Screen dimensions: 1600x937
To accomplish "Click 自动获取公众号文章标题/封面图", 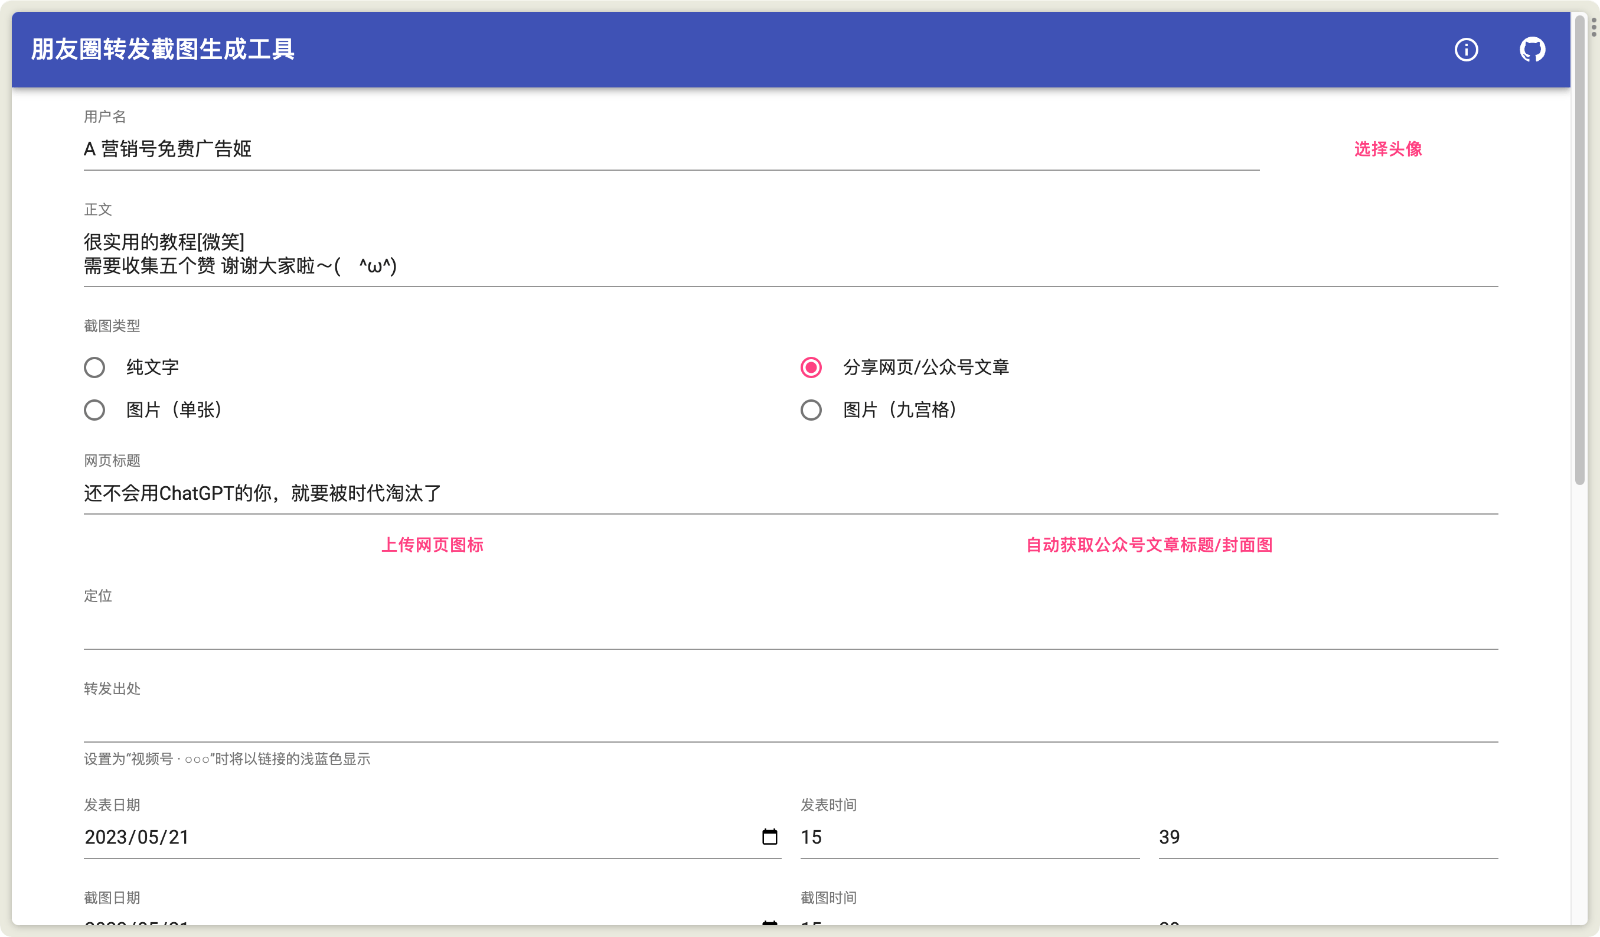I will (x=1148, y=545).
